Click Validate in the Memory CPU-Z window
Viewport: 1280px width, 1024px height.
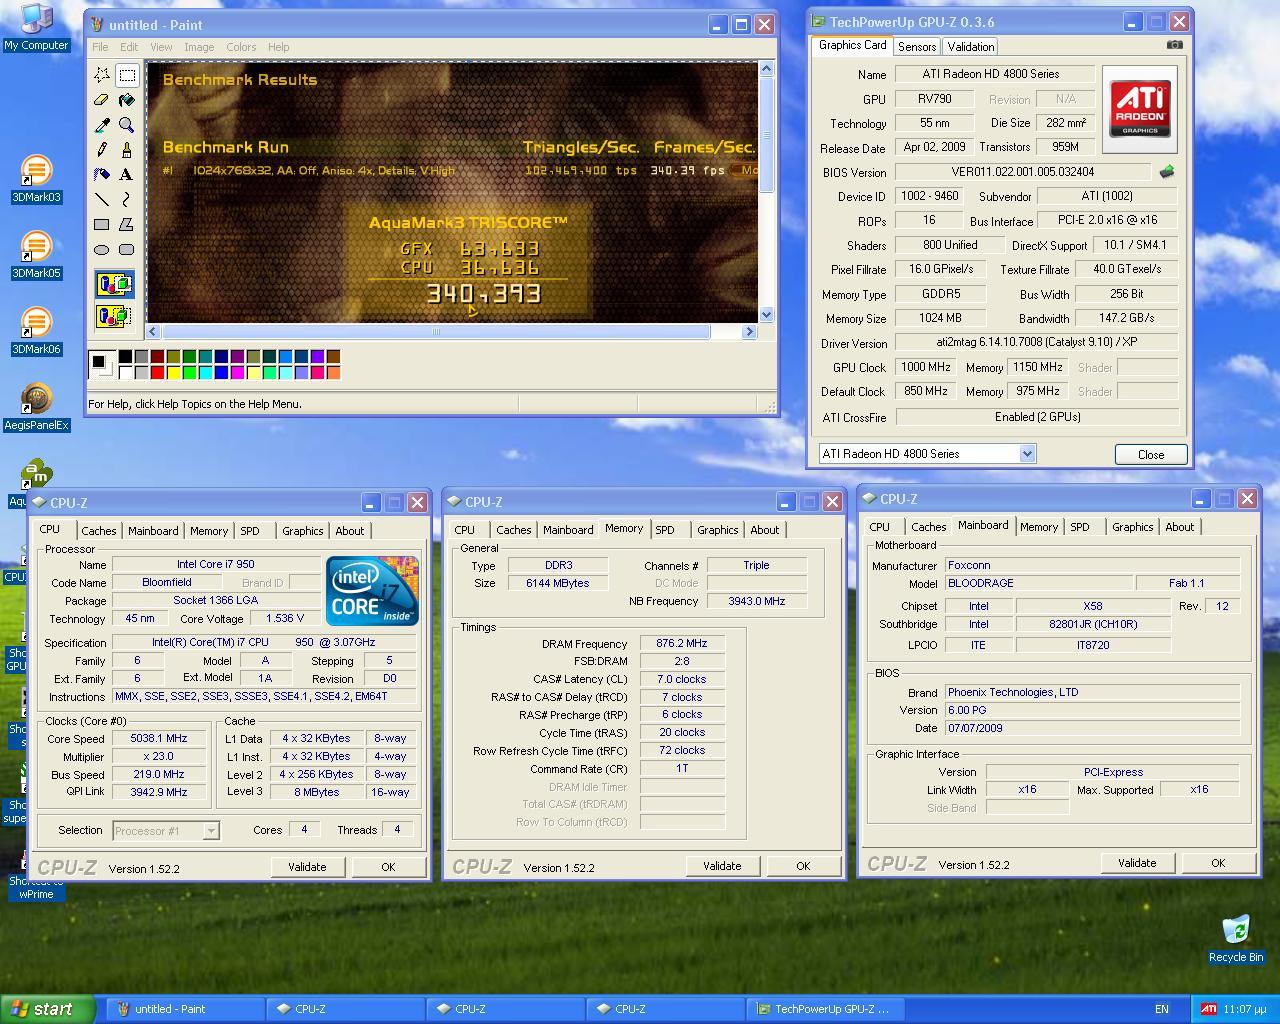click(x=722, y=866)
